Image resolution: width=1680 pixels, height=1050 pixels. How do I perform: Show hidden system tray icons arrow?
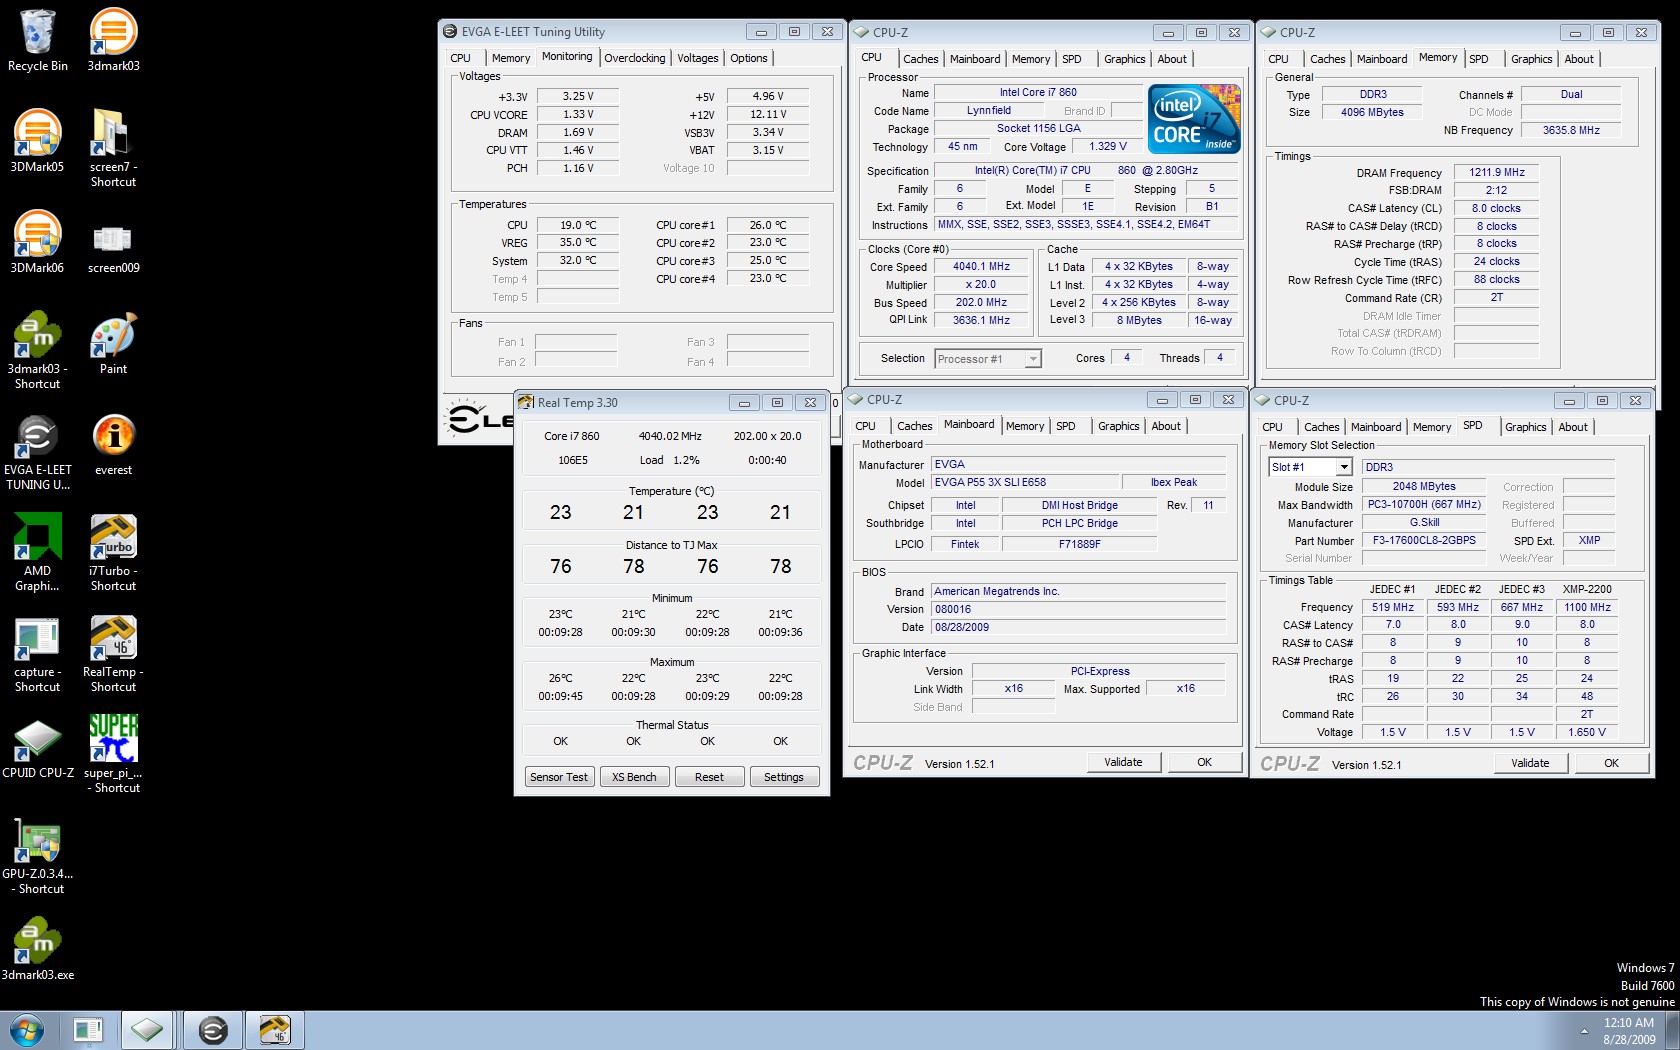pos(1584,1031)
